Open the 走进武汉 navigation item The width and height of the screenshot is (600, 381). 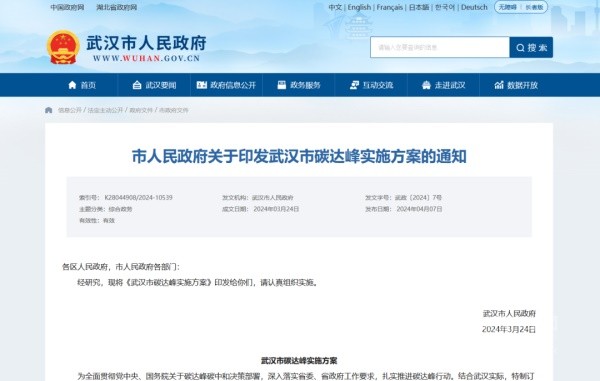[x=443, y=85]
